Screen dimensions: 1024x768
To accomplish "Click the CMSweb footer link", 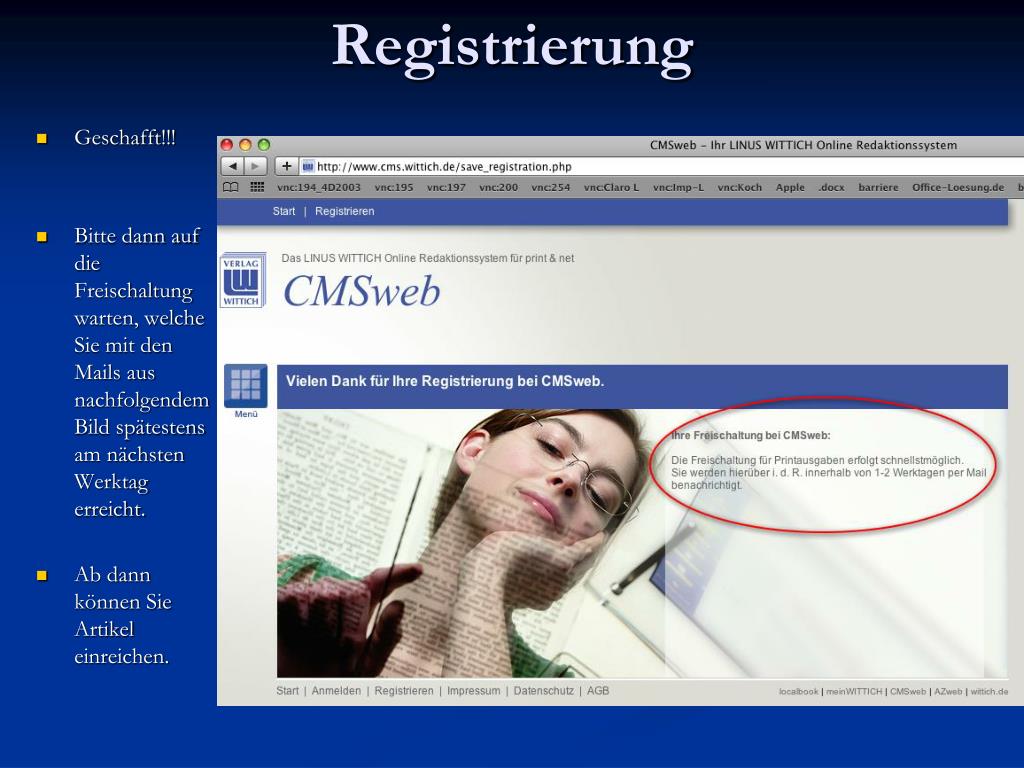I will click(908, 692).
